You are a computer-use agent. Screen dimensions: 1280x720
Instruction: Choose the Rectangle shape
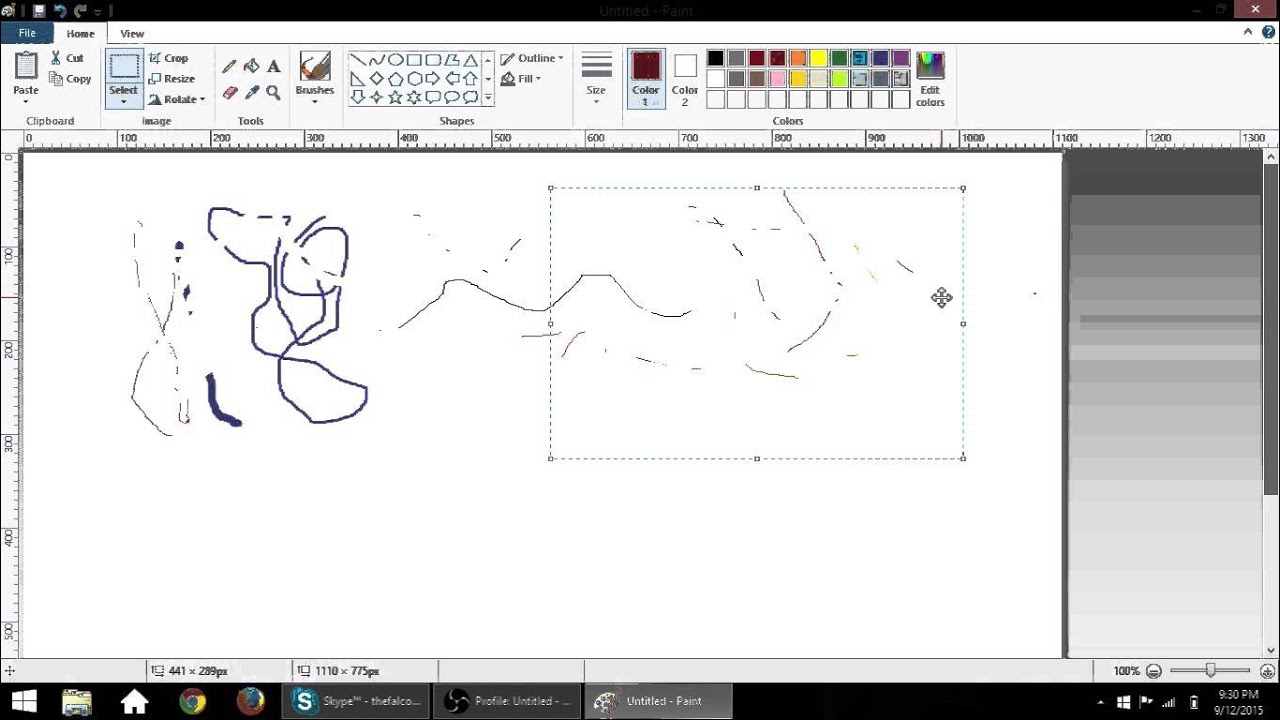click(x=414, y=60)
